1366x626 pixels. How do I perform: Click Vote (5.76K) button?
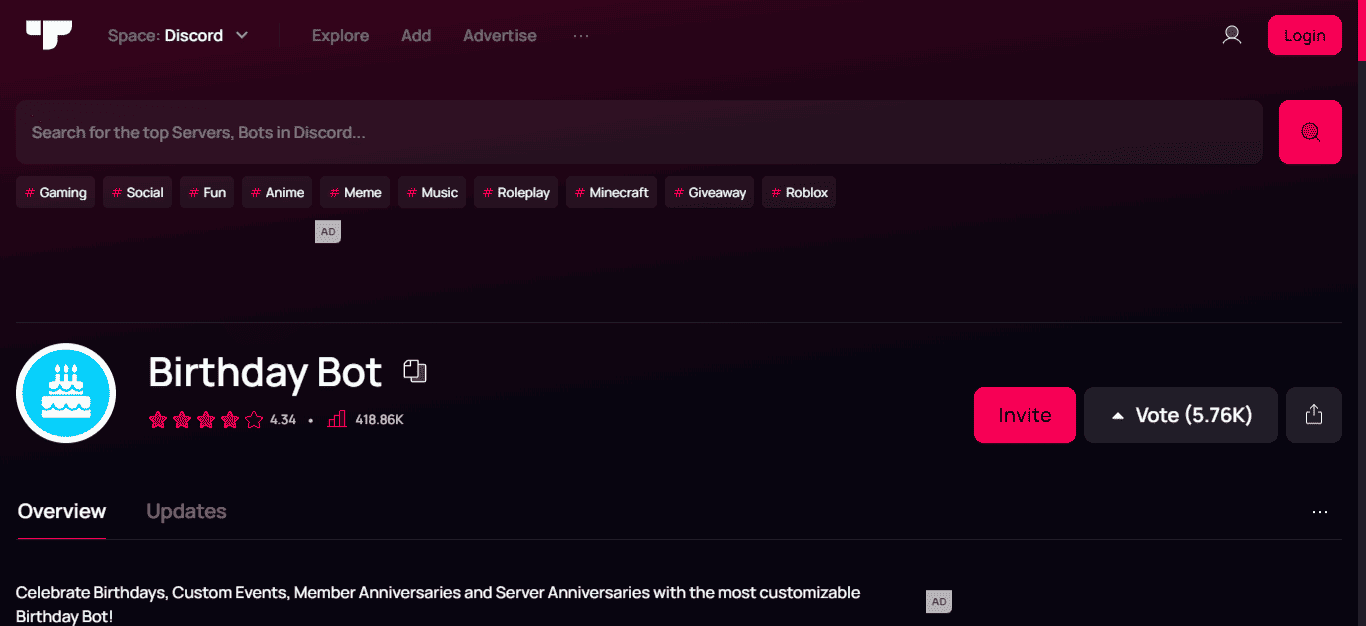(x=1181, y=415)
